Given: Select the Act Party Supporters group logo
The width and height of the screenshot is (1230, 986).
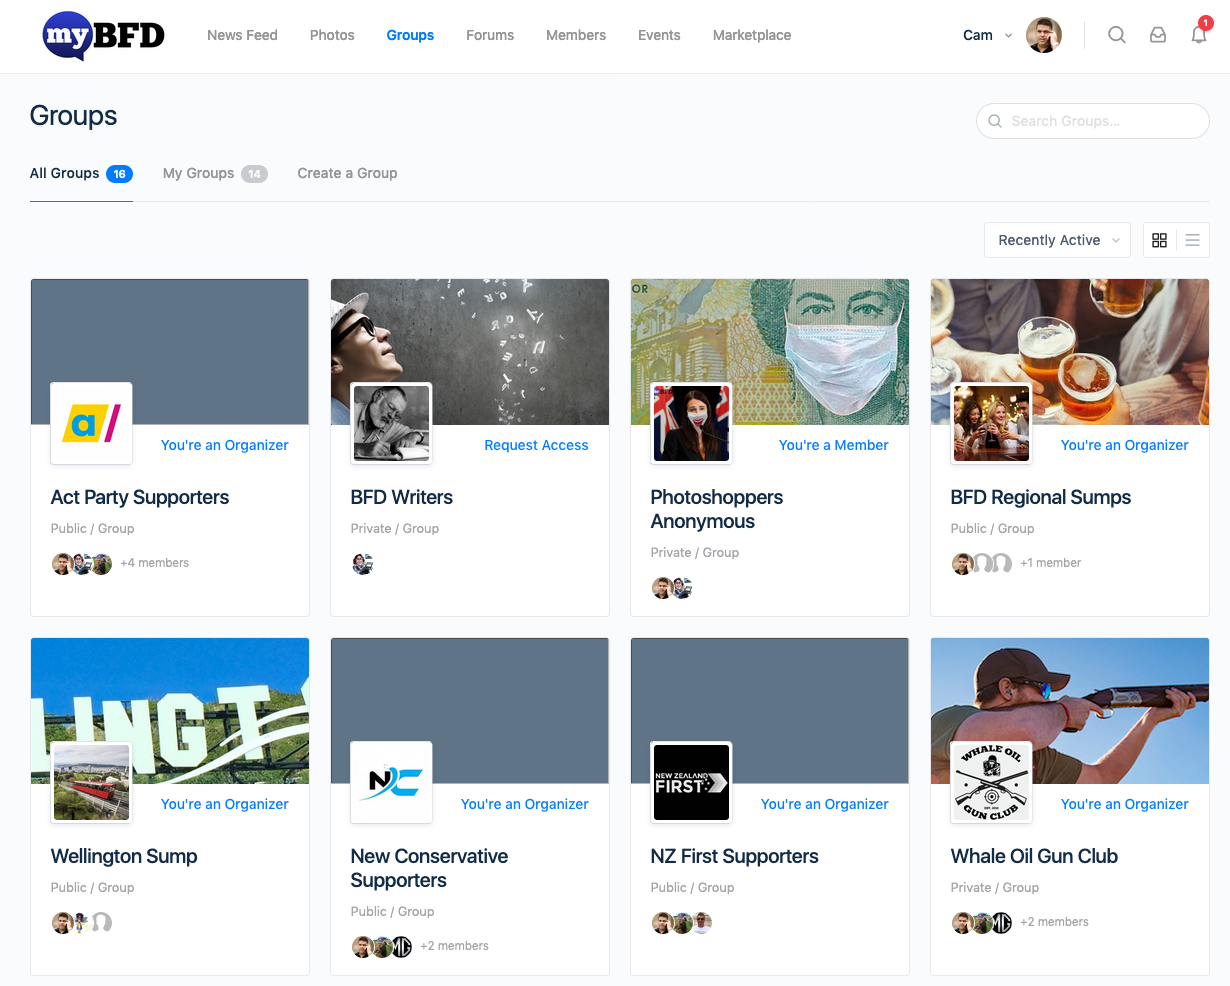Looking at the screenshot, I should (x=91, y=423).
